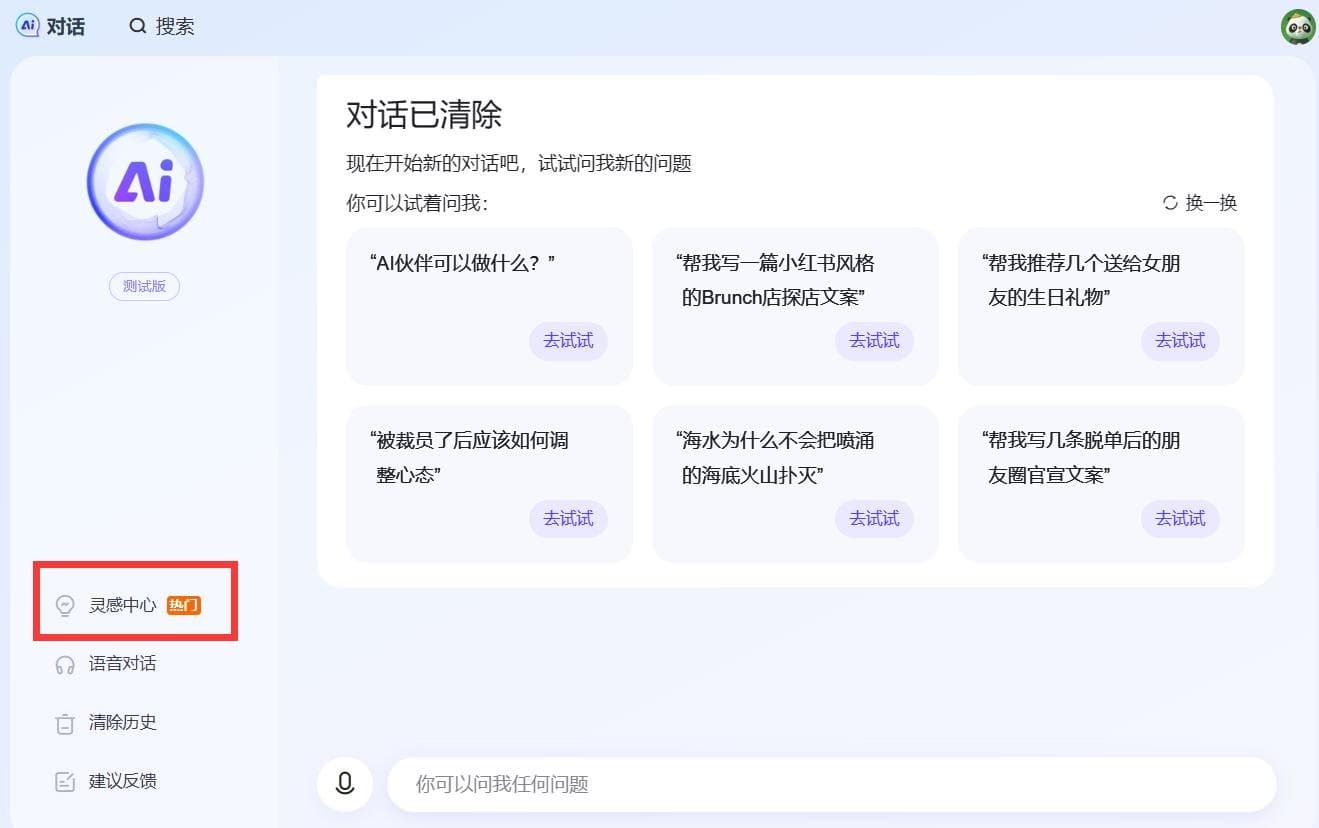Screen dimensions: 1319x828
Task: Click the large Ai avatar logo
Action: coord(144,181)
